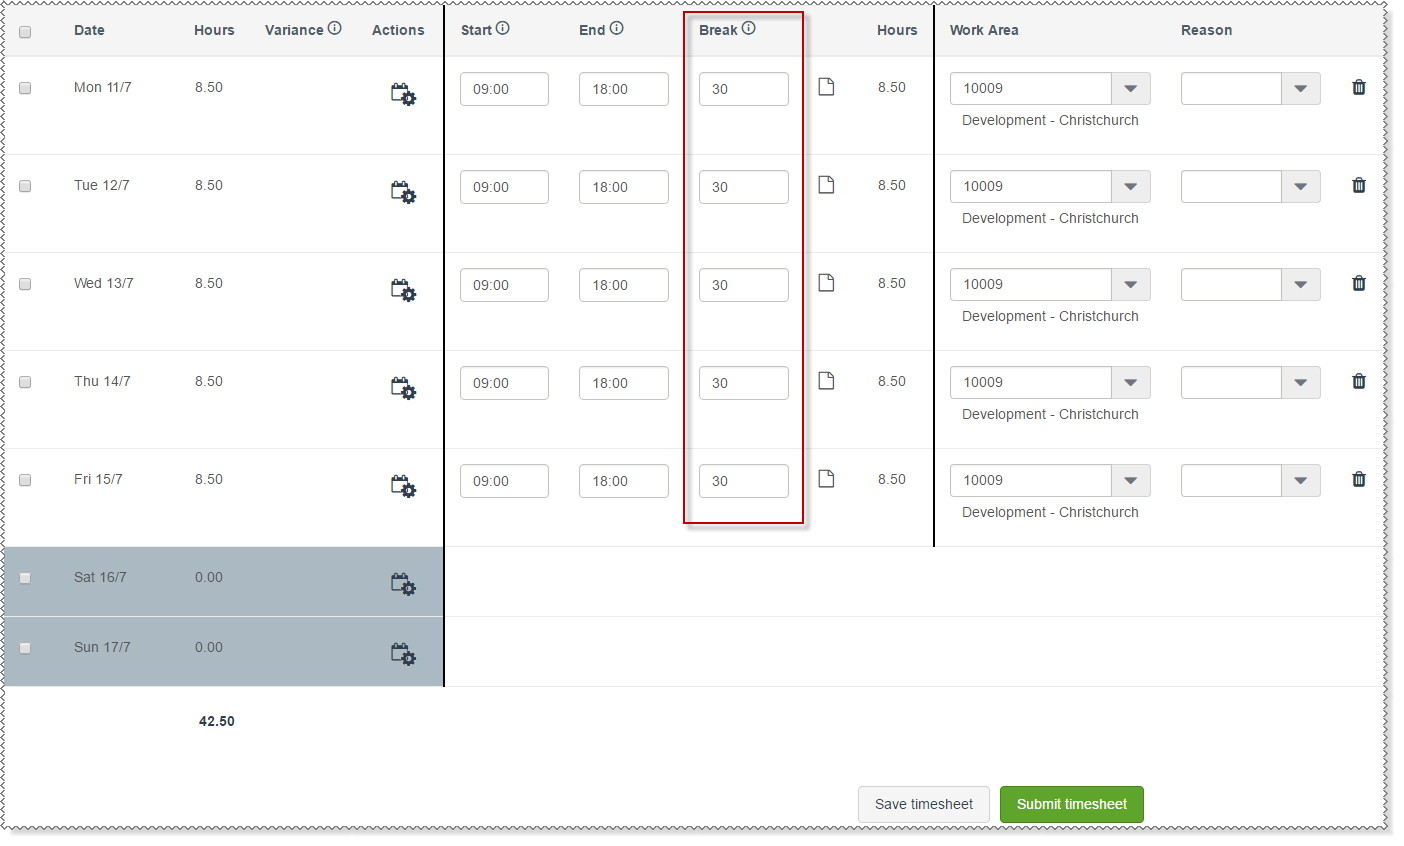1404x846 pixels.
Task: Click info icon beside Variance header
Action: click(x=334, y=28)
